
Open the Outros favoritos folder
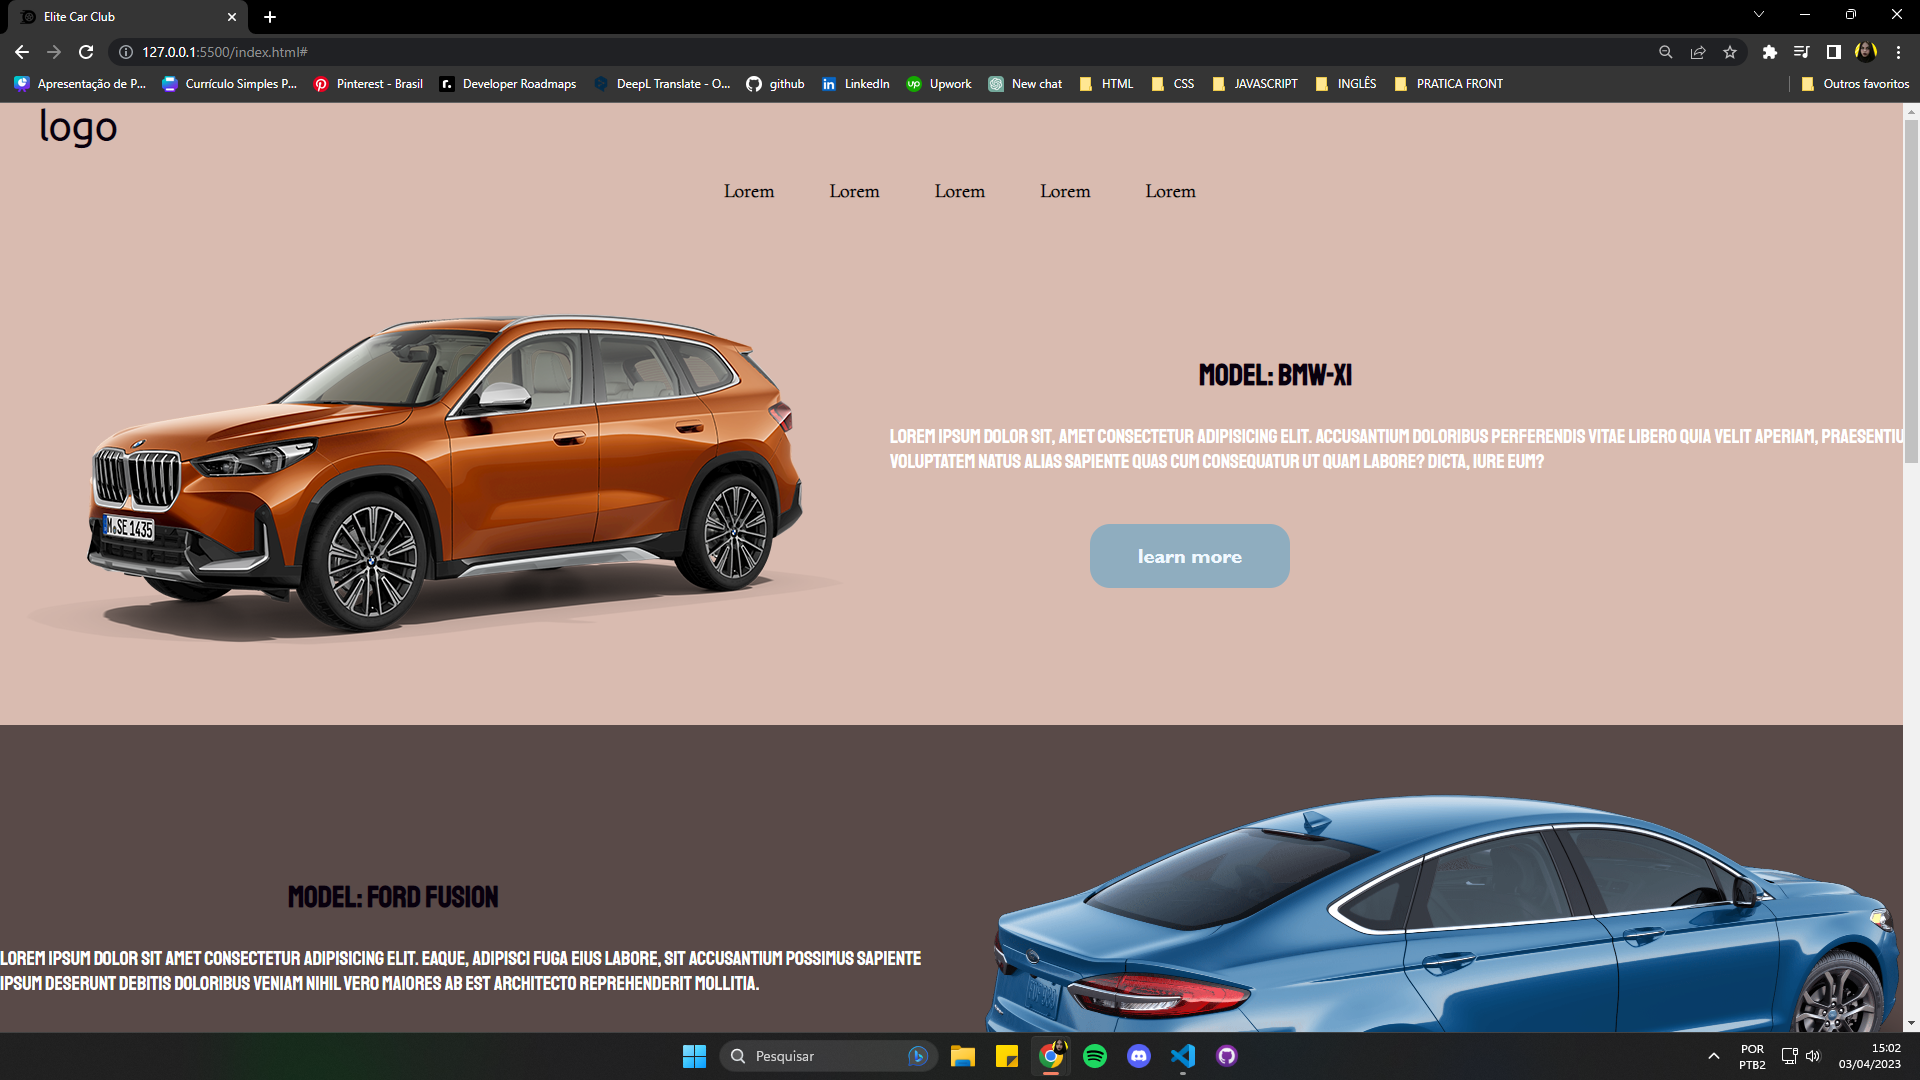click(x=1856, y=84)
